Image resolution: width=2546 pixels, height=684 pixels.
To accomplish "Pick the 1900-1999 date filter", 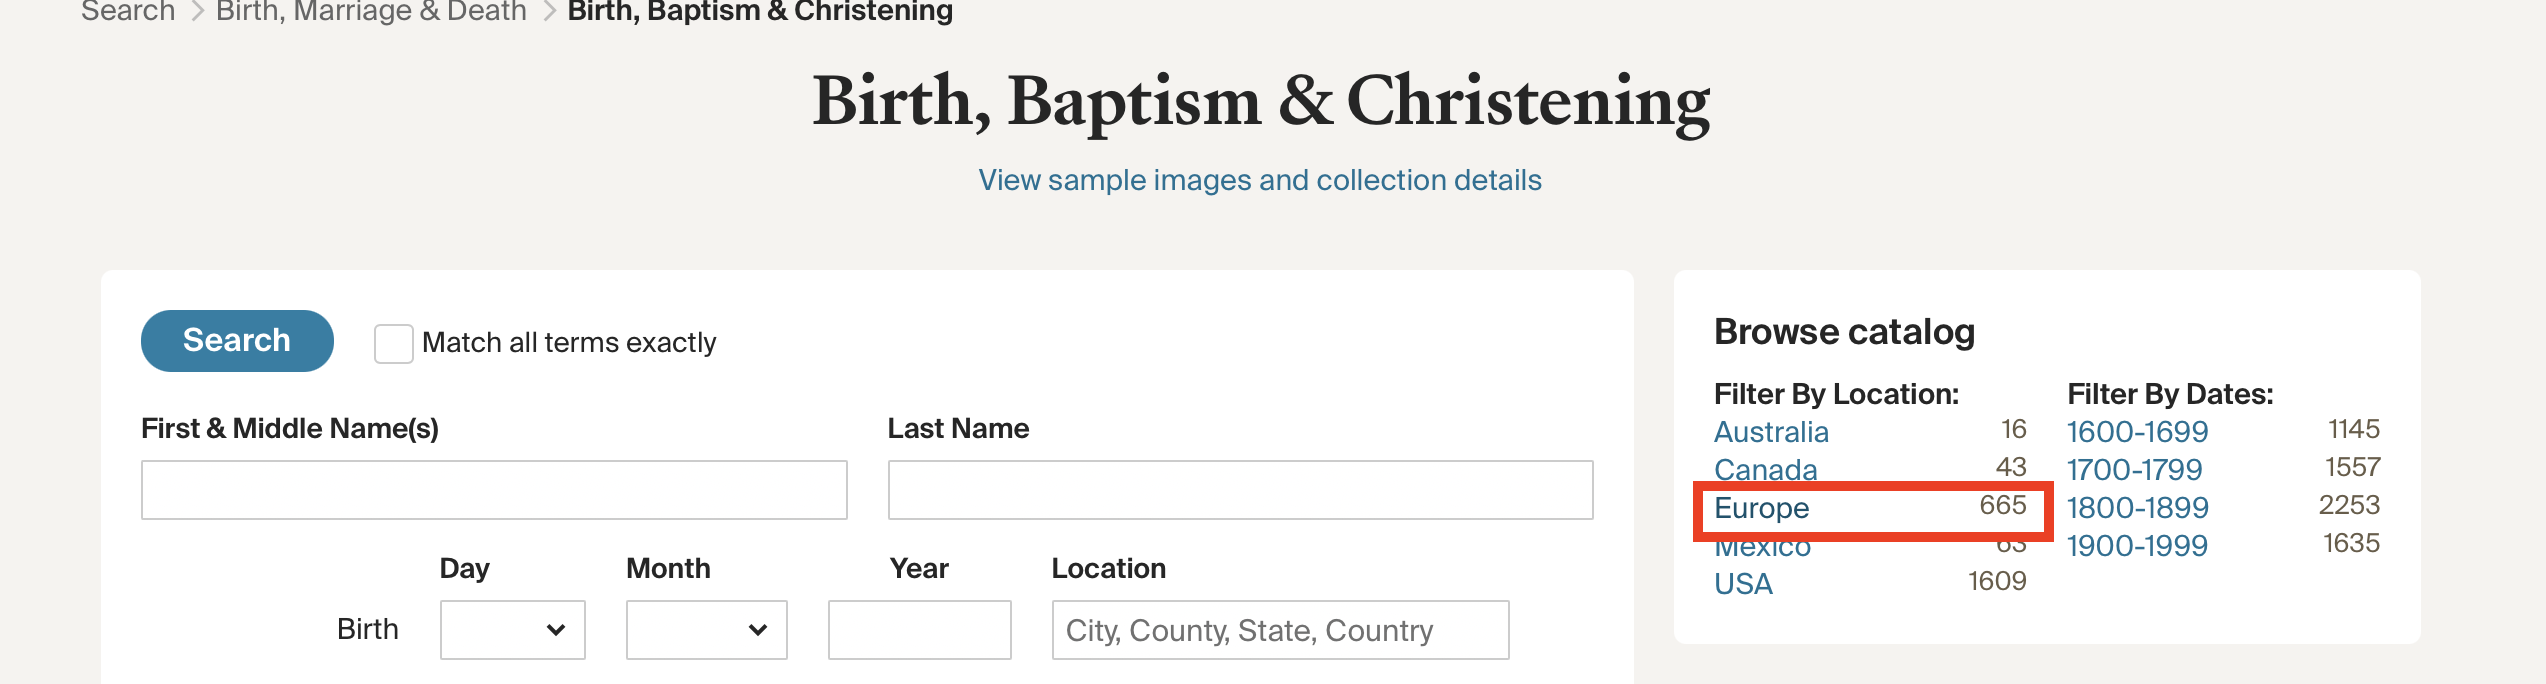I will [2137, 546].
